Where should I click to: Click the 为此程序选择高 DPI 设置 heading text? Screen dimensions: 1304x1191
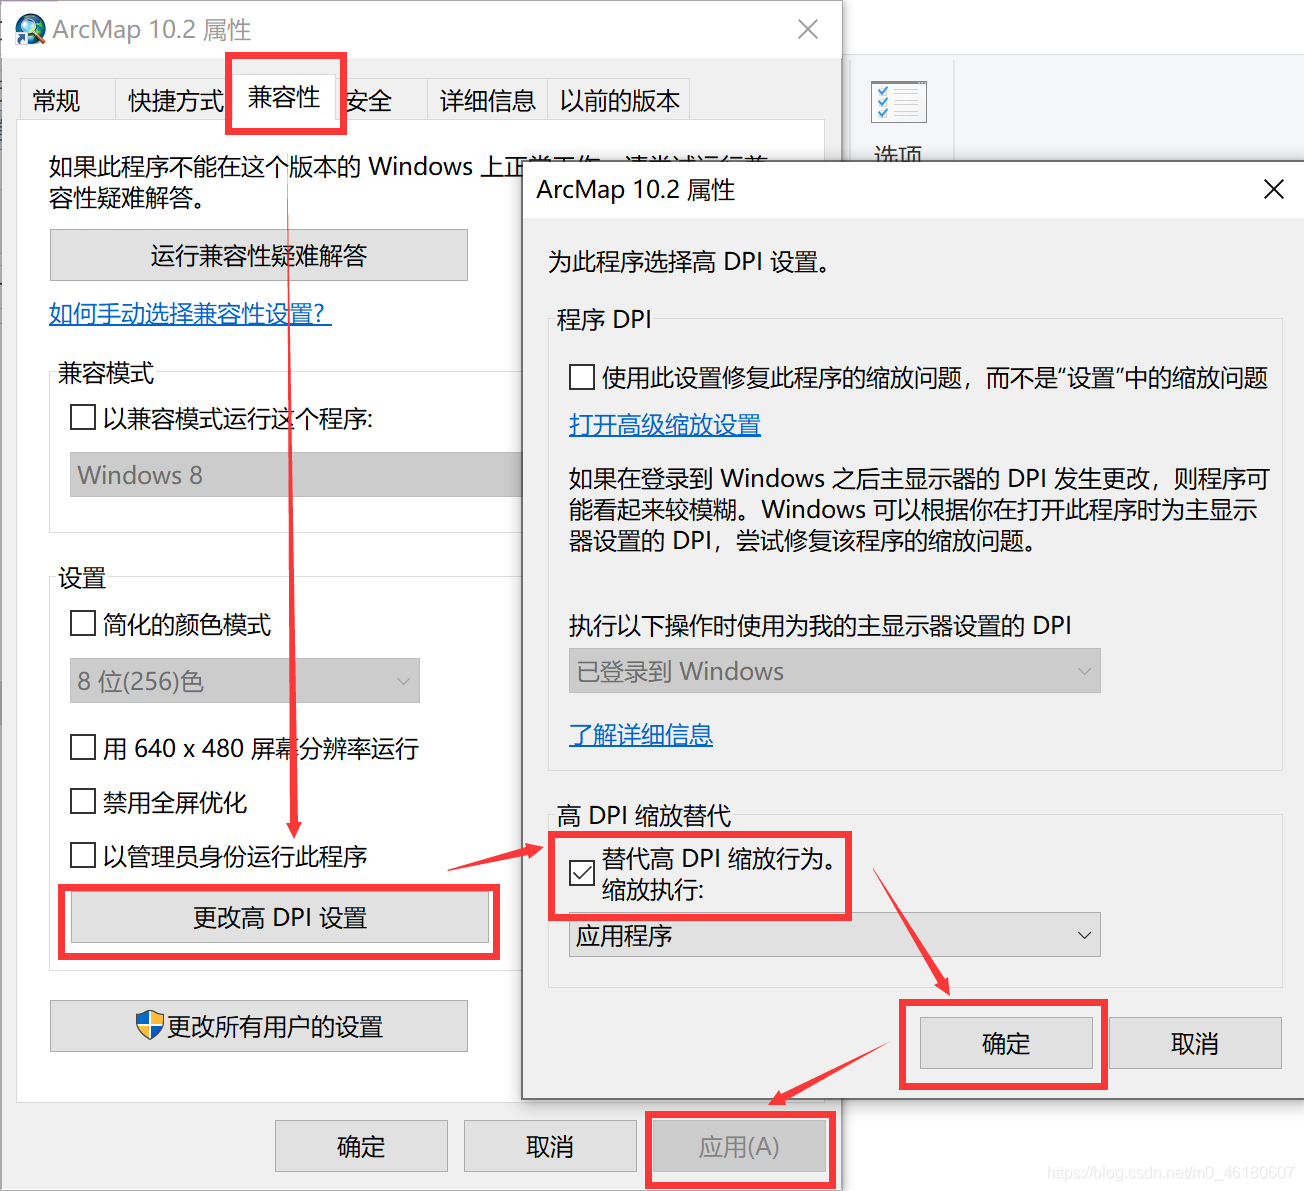click(688, 262)
